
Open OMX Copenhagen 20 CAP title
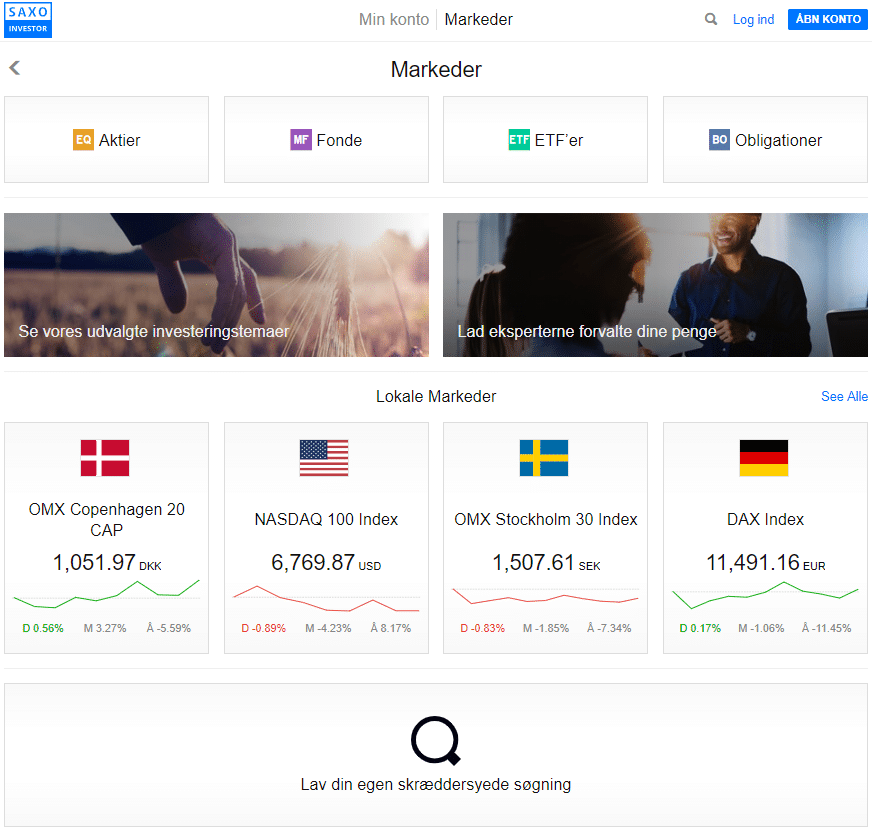[x=106, y=519]
